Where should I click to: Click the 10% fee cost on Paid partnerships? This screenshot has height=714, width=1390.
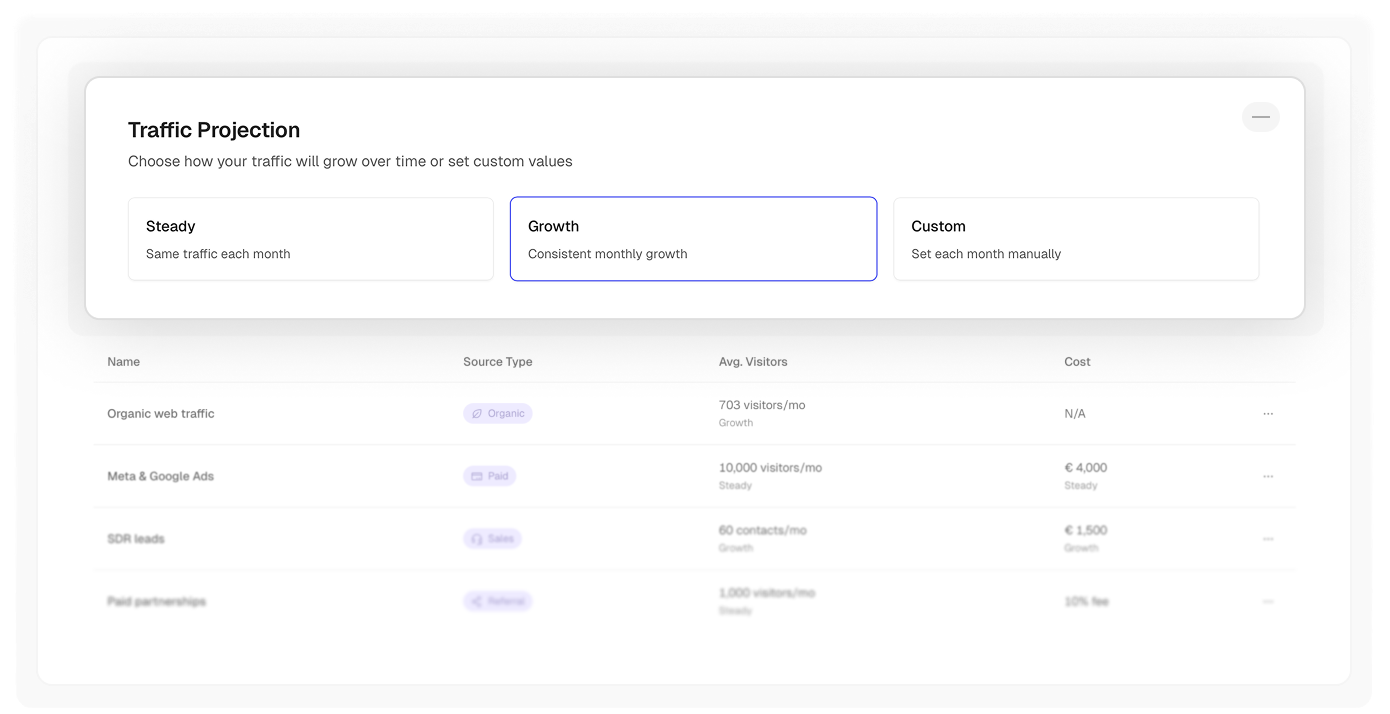(1087, 601)
